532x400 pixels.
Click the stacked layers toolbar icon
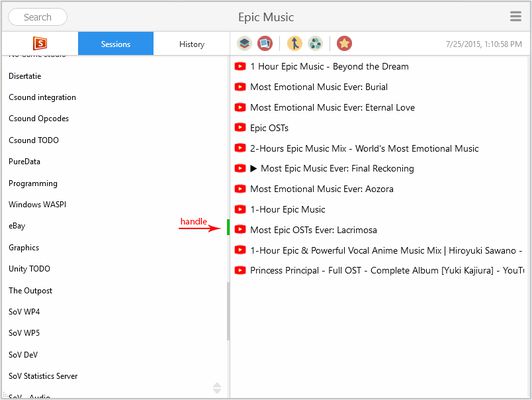pos(245,43)
